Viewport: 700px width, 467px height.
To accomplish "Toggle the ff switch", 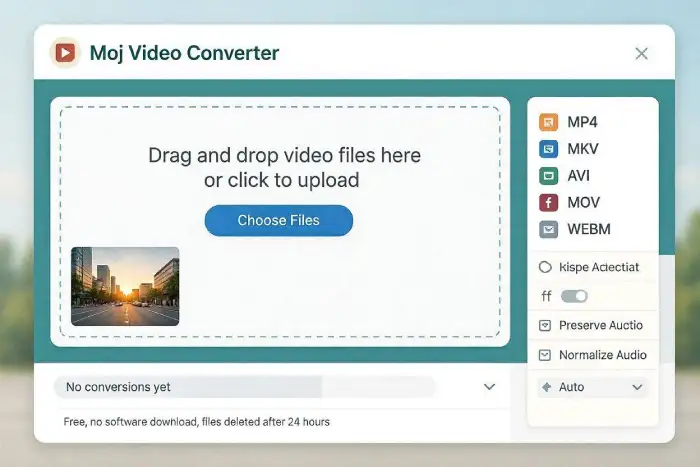I will (574, 296).
